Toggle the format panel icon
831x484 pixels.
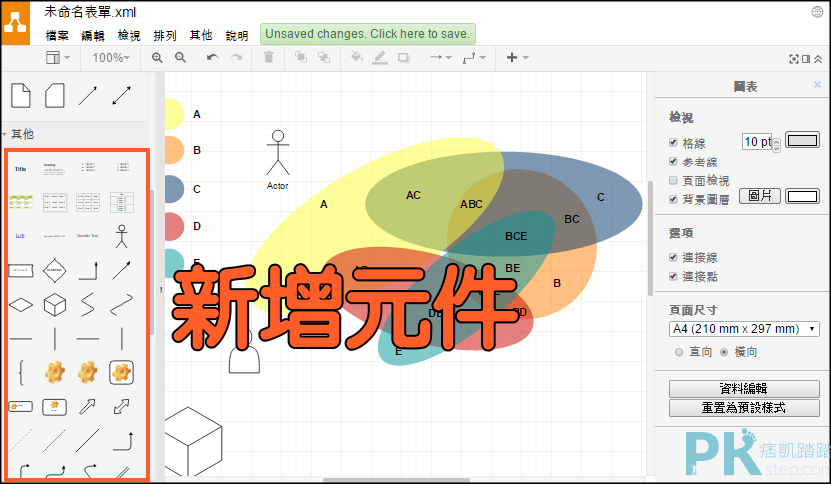[806, 59]
